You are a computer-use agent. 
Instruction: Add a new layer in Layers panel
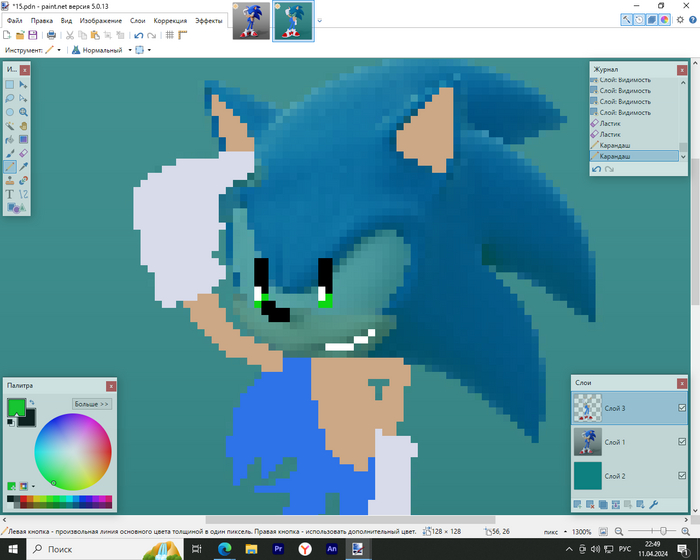(578, 505)
